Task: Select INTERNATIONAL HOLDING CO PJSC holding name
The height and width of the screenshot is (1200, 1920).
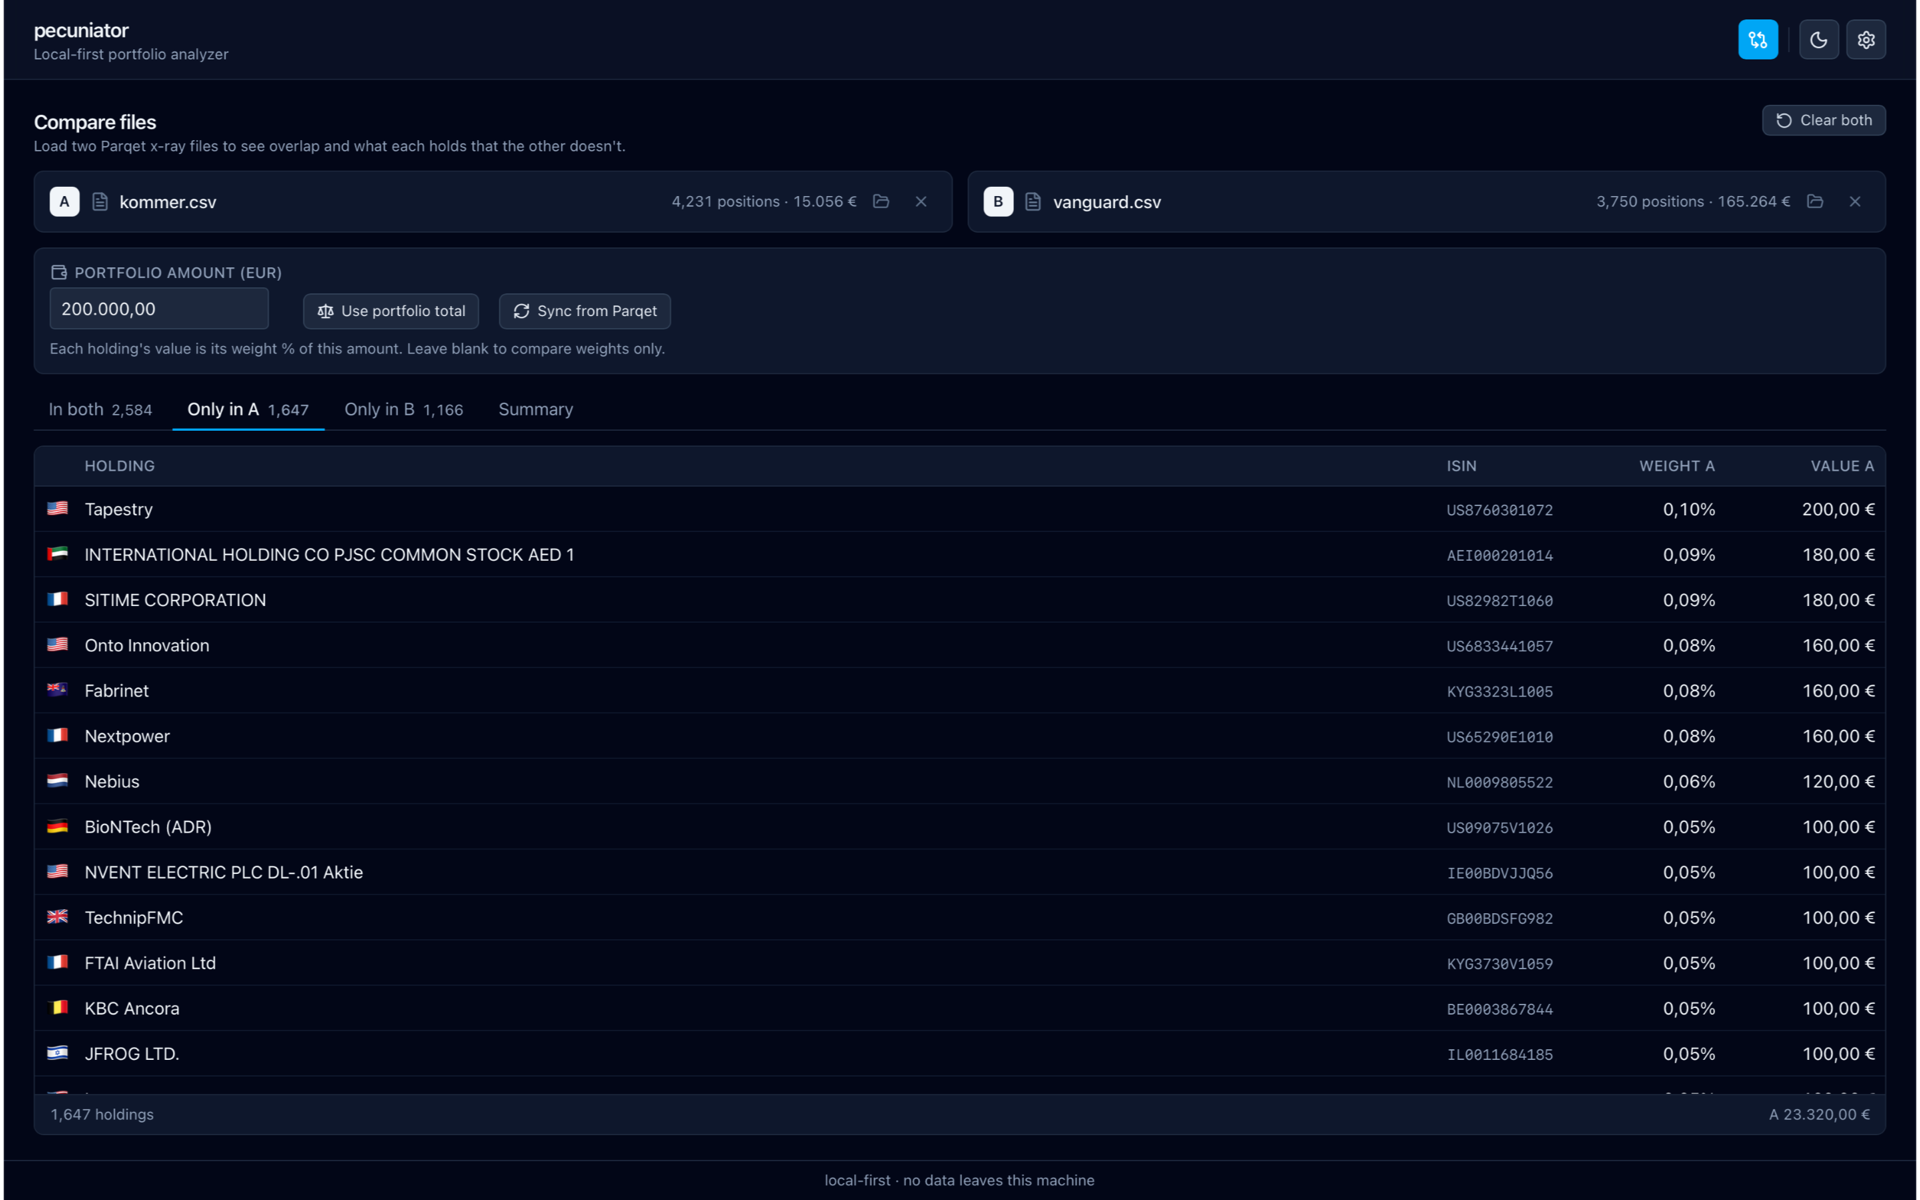Action: pos(330,555)
